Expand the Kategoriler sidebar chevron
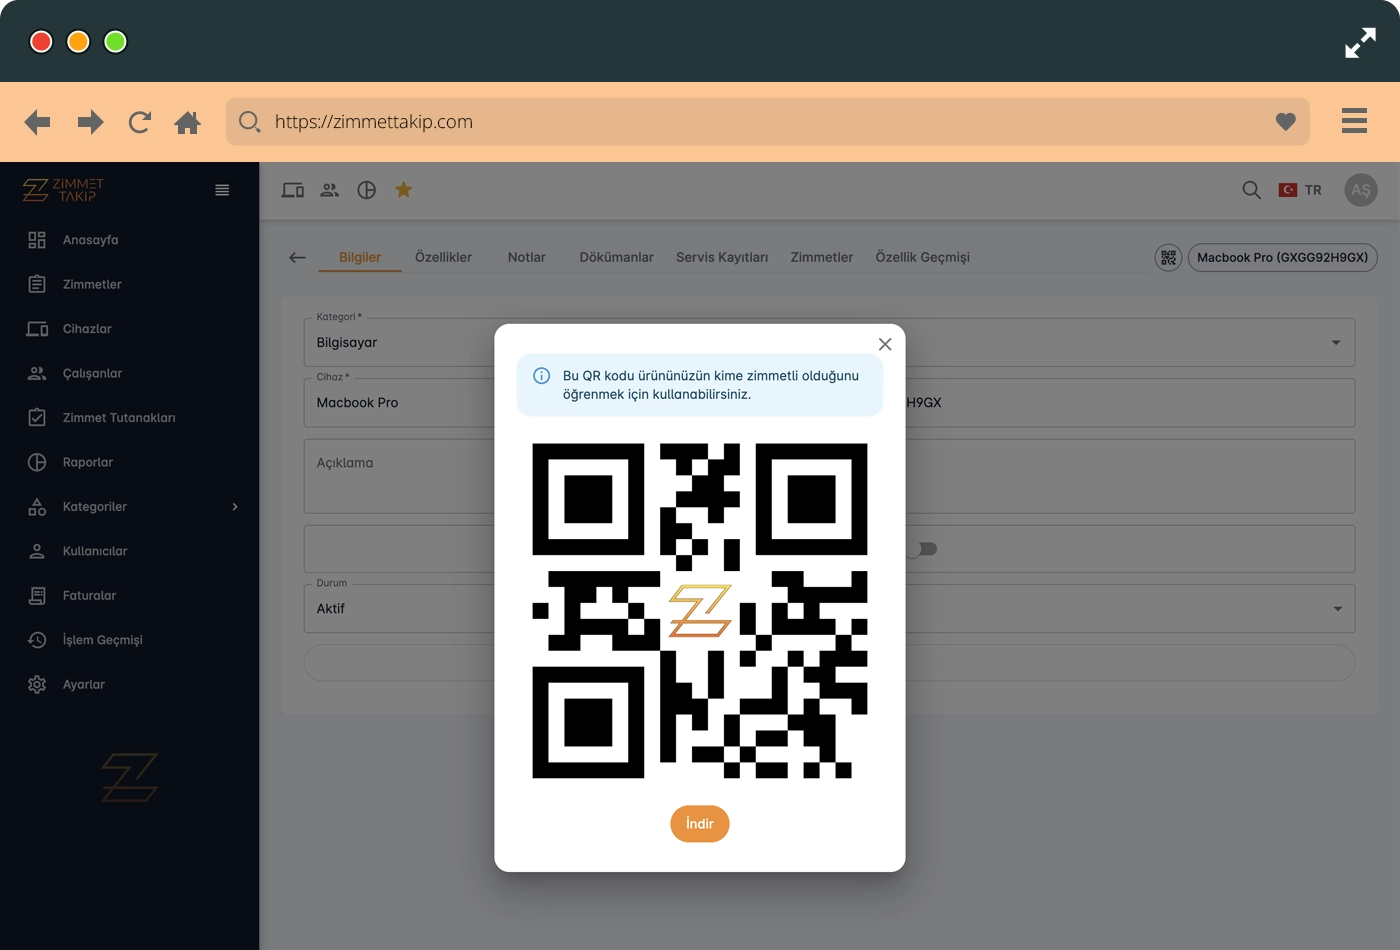Viewport: 1400px width, 950px height. [x=235, y=507]
